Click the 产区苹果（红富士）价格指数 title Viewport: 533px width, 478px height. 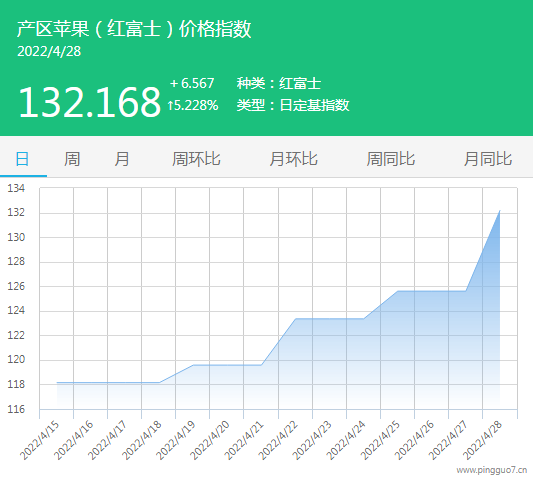134,29
